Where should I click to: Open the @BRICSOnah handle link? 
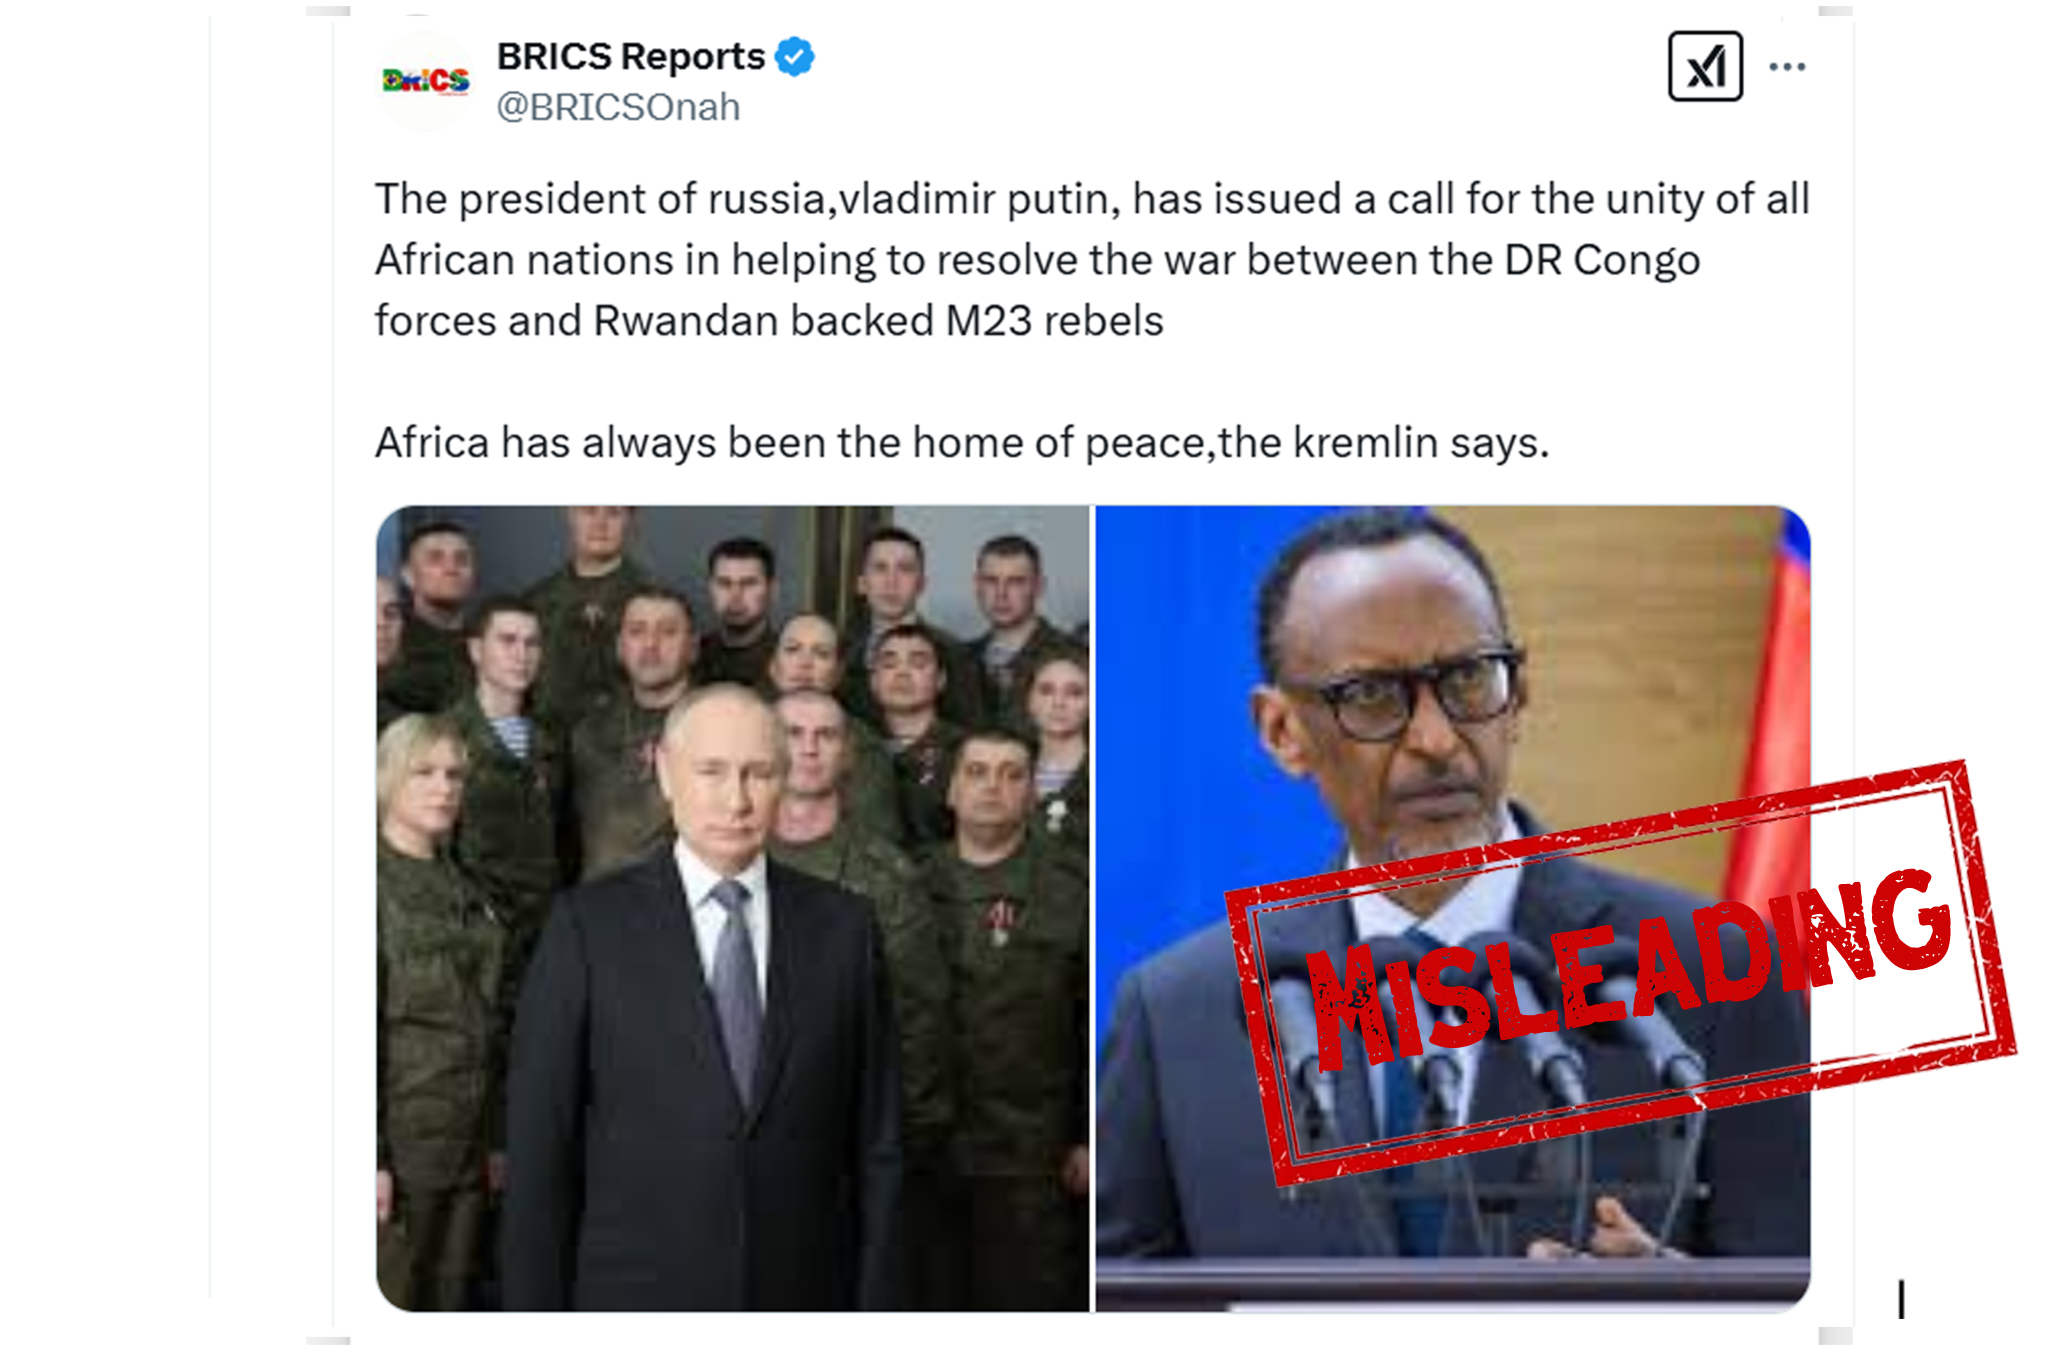coord(618,107)
